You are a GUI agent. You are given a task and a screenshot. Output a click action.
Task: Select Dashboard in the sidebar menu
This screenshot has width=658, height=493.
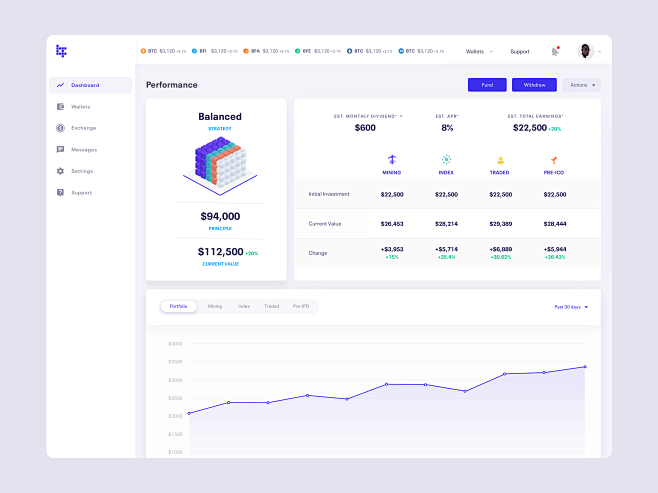coord(90,85)
